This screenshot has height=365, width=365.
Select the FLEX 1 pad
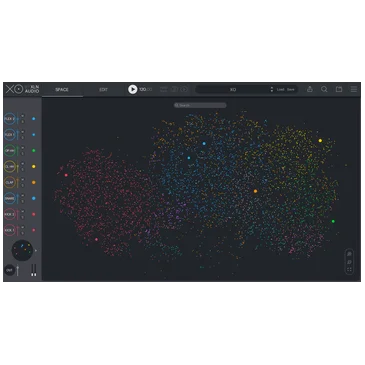tap(9, 135)
